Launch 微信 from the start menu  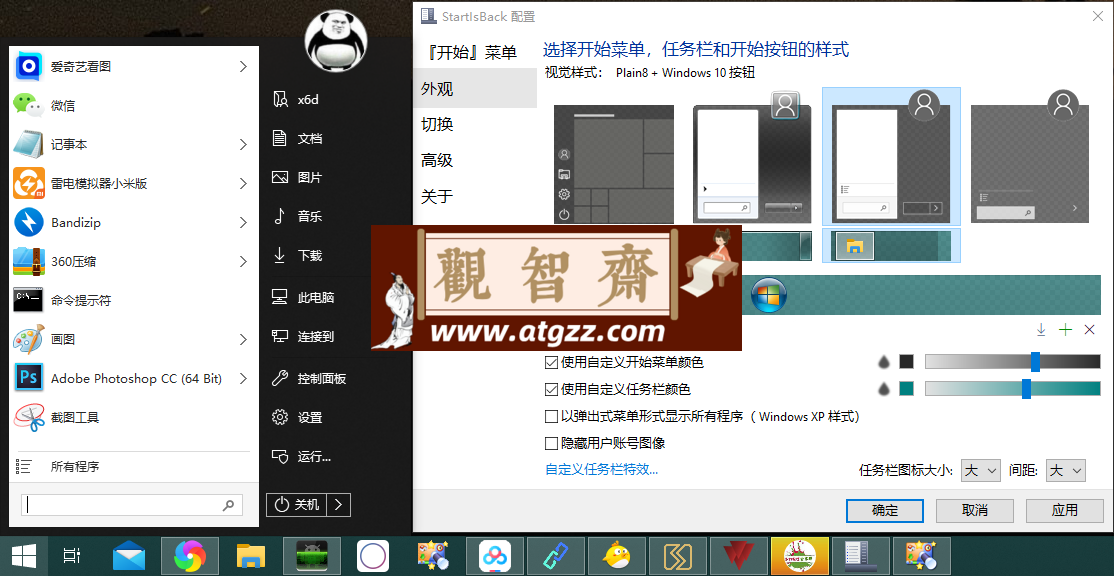pos(133,106)
